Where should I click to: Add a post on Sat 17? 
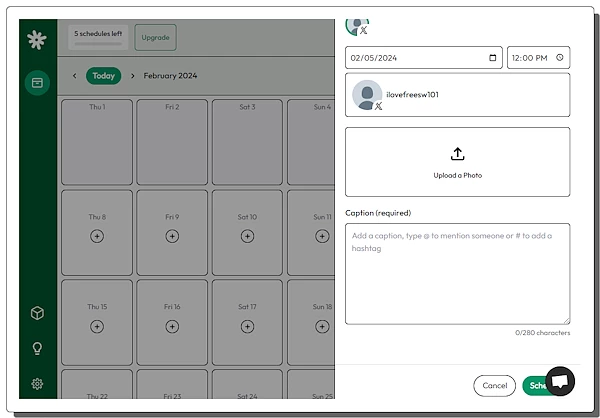pos(247,327)
